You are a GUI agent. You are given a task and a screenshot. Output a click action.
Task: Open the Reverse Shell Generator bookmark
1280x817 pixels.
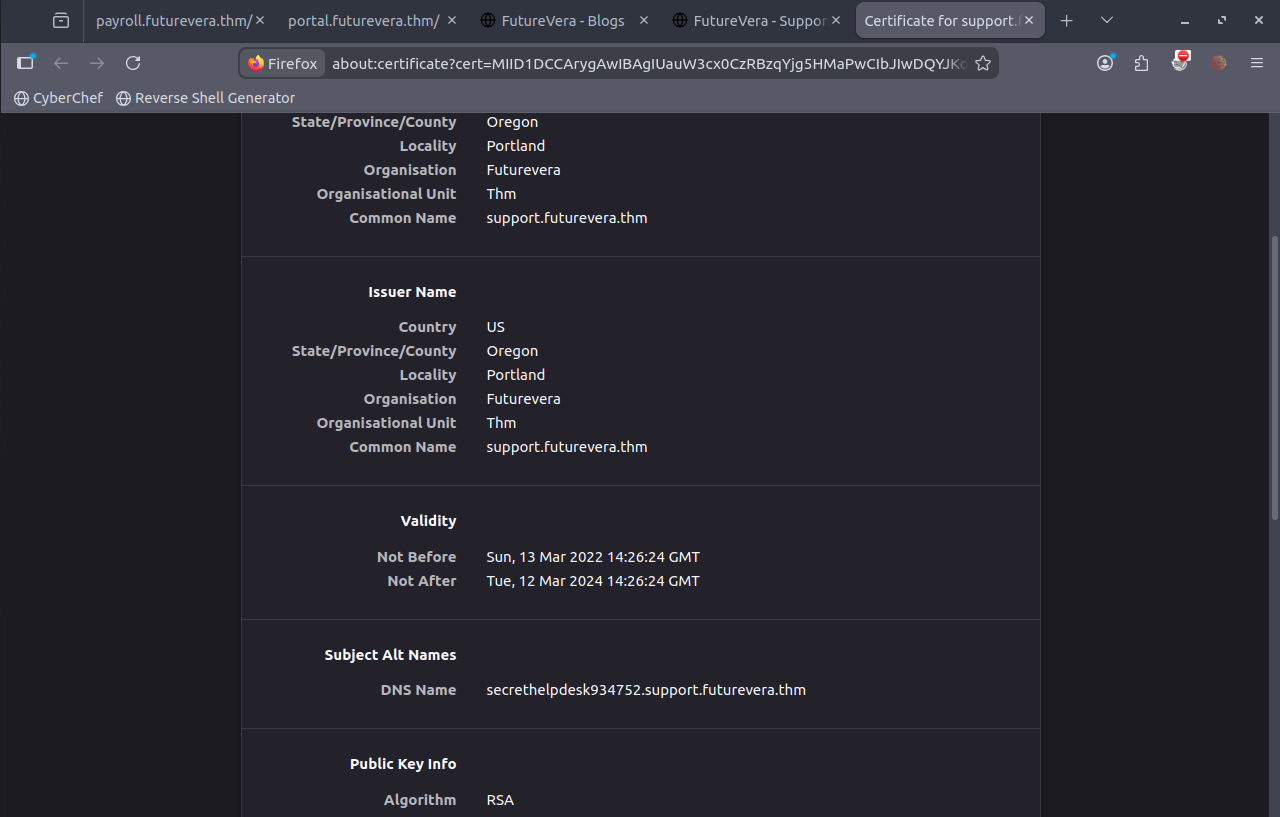pos(206,98)
